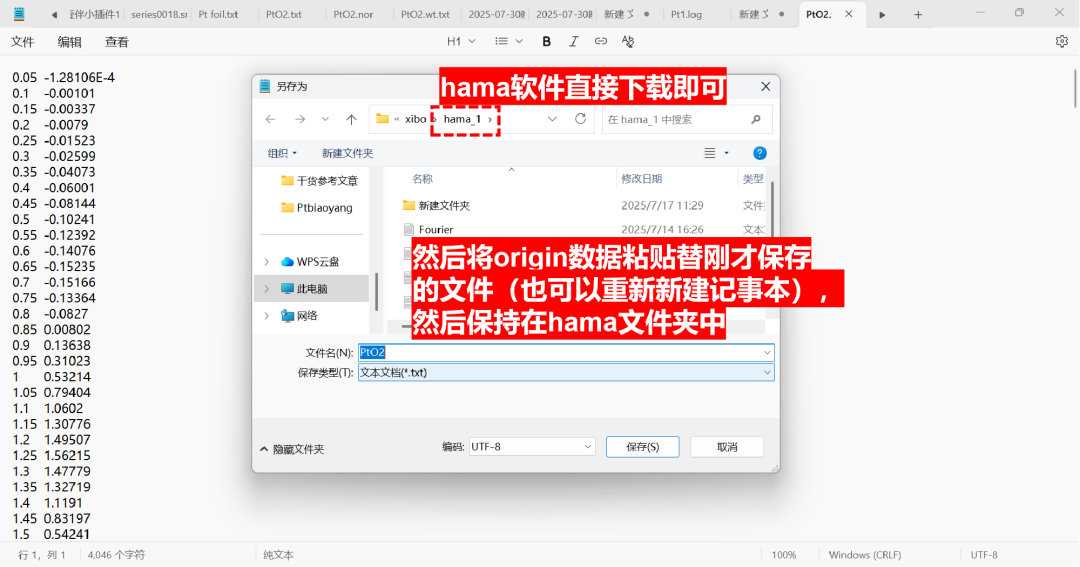Expand the address bar path dropdown
The height and width of the screenshot is (567, 1080).
pos(552,119)
